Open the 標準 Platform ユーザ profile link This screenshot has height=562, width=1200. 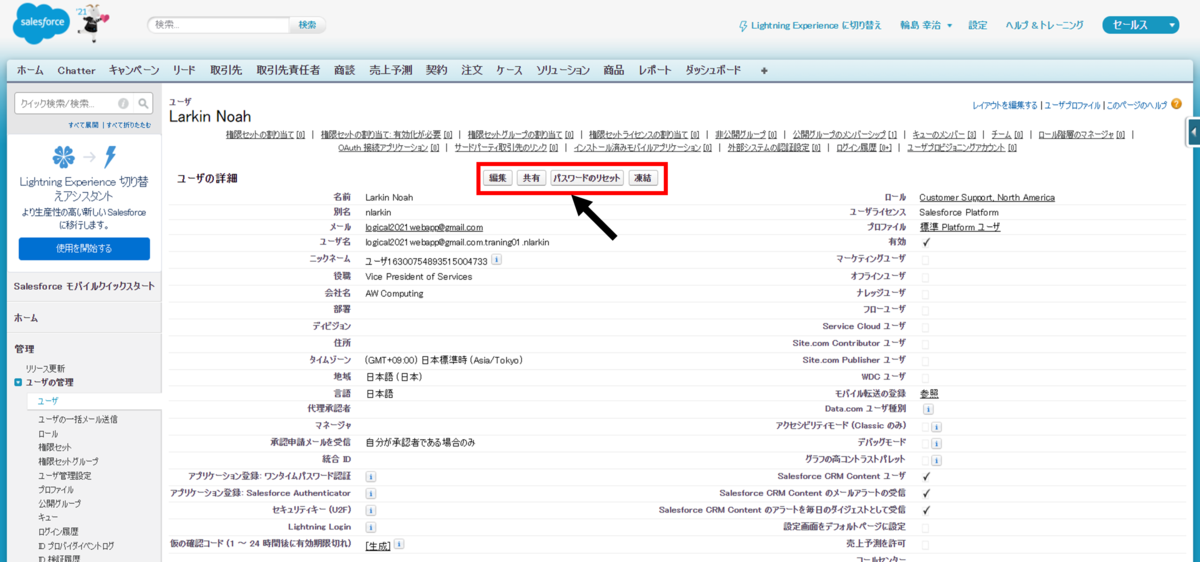tap(959, 227)
